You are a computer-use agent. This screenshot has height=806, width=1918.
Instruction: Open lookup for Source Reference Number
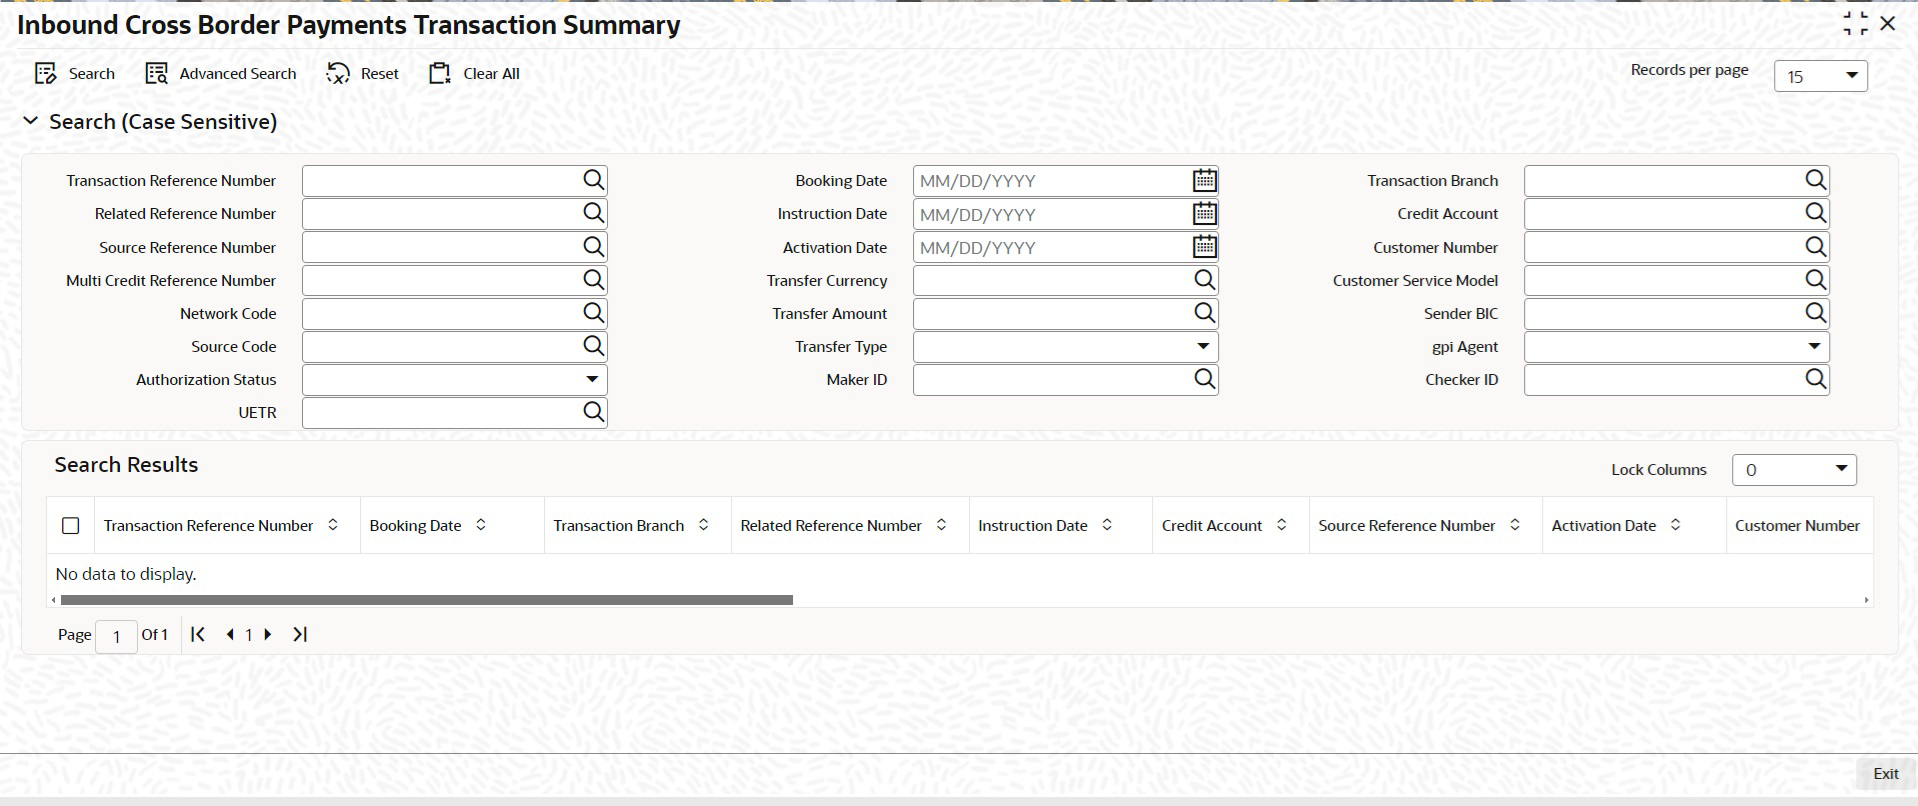[593, 246]
